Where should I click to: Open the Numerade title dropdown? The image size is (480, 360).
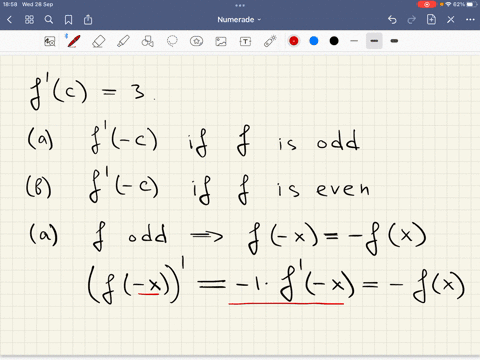(239, 20)
